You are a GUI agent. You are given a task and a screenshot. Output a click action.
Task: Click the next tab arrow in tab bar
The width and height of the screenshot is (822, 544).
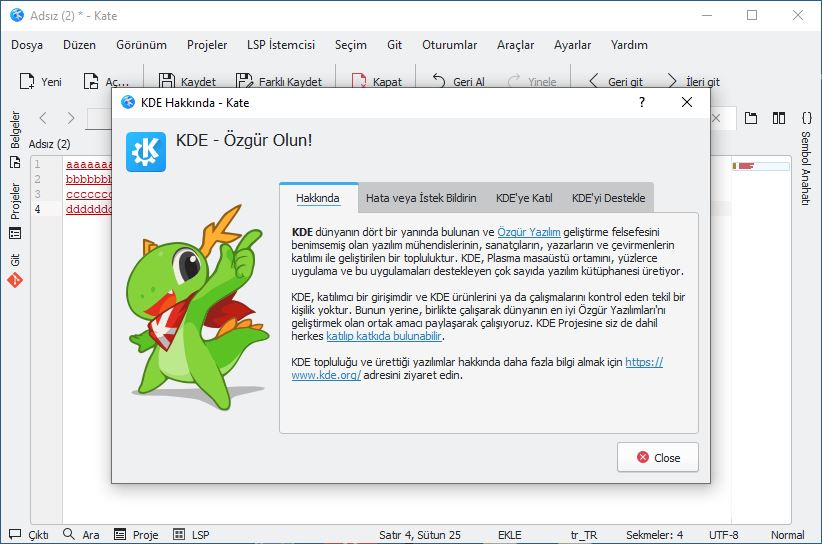tap(71, 118)
